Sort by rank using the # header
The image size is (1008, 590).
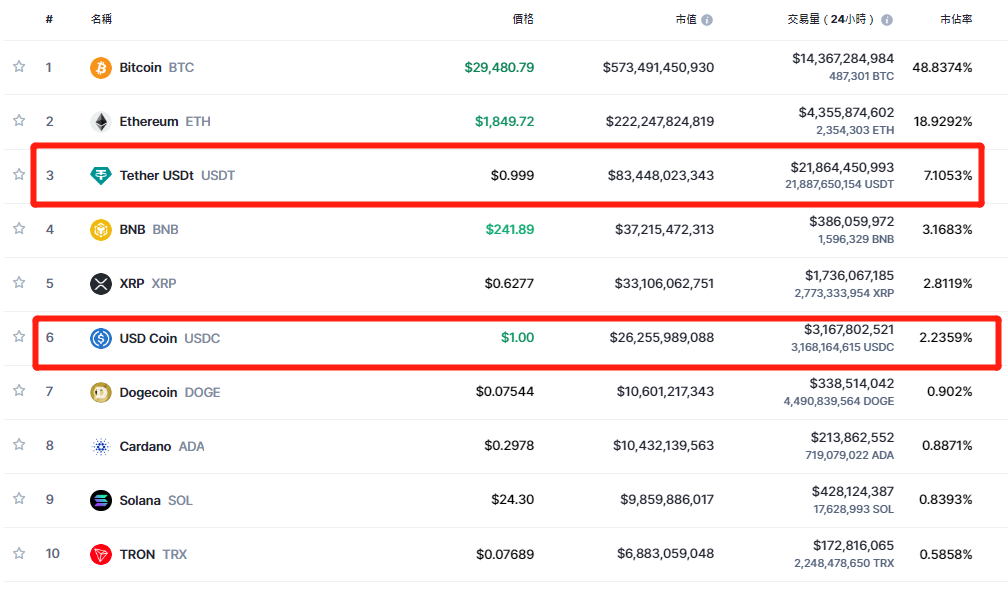pos(49,19)
